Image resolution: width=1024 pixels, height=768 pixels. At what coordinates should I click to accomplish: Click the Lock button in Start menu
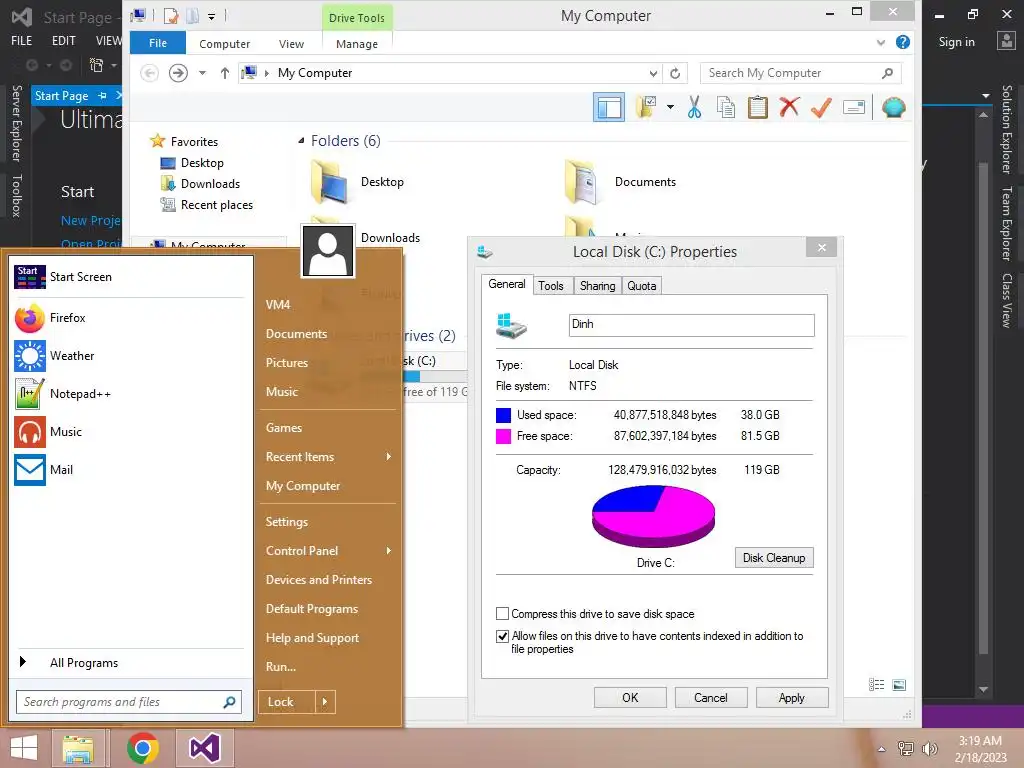pos(287,702)
